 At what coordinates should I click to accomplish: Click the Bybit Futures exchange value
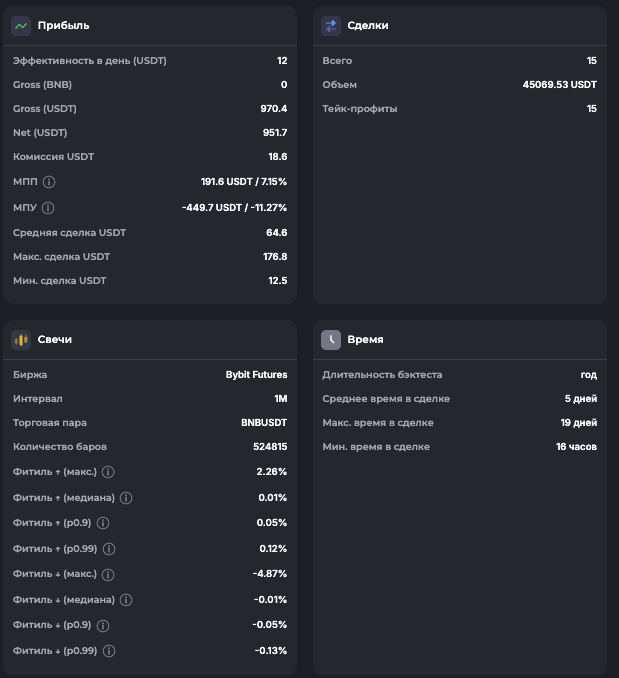click(256, 375)
